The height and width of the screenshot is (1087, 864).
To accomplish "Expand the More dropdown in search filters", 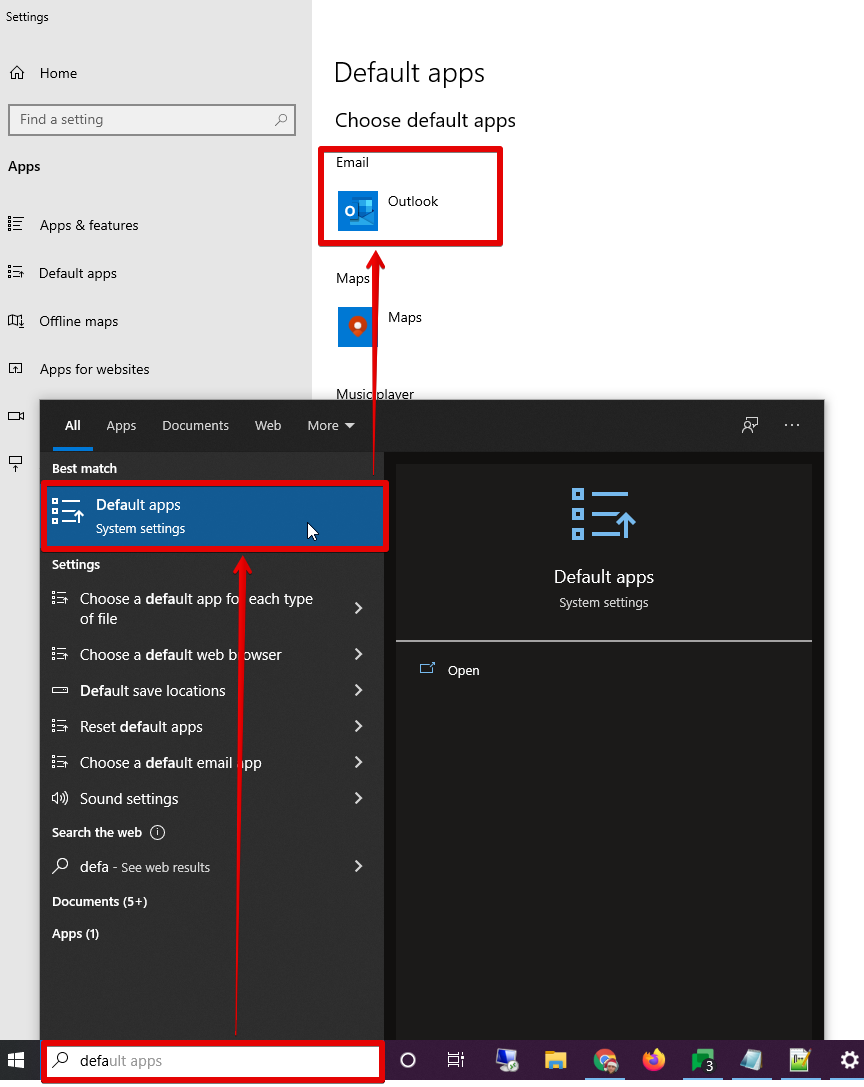I will click(x=331, y=426).
